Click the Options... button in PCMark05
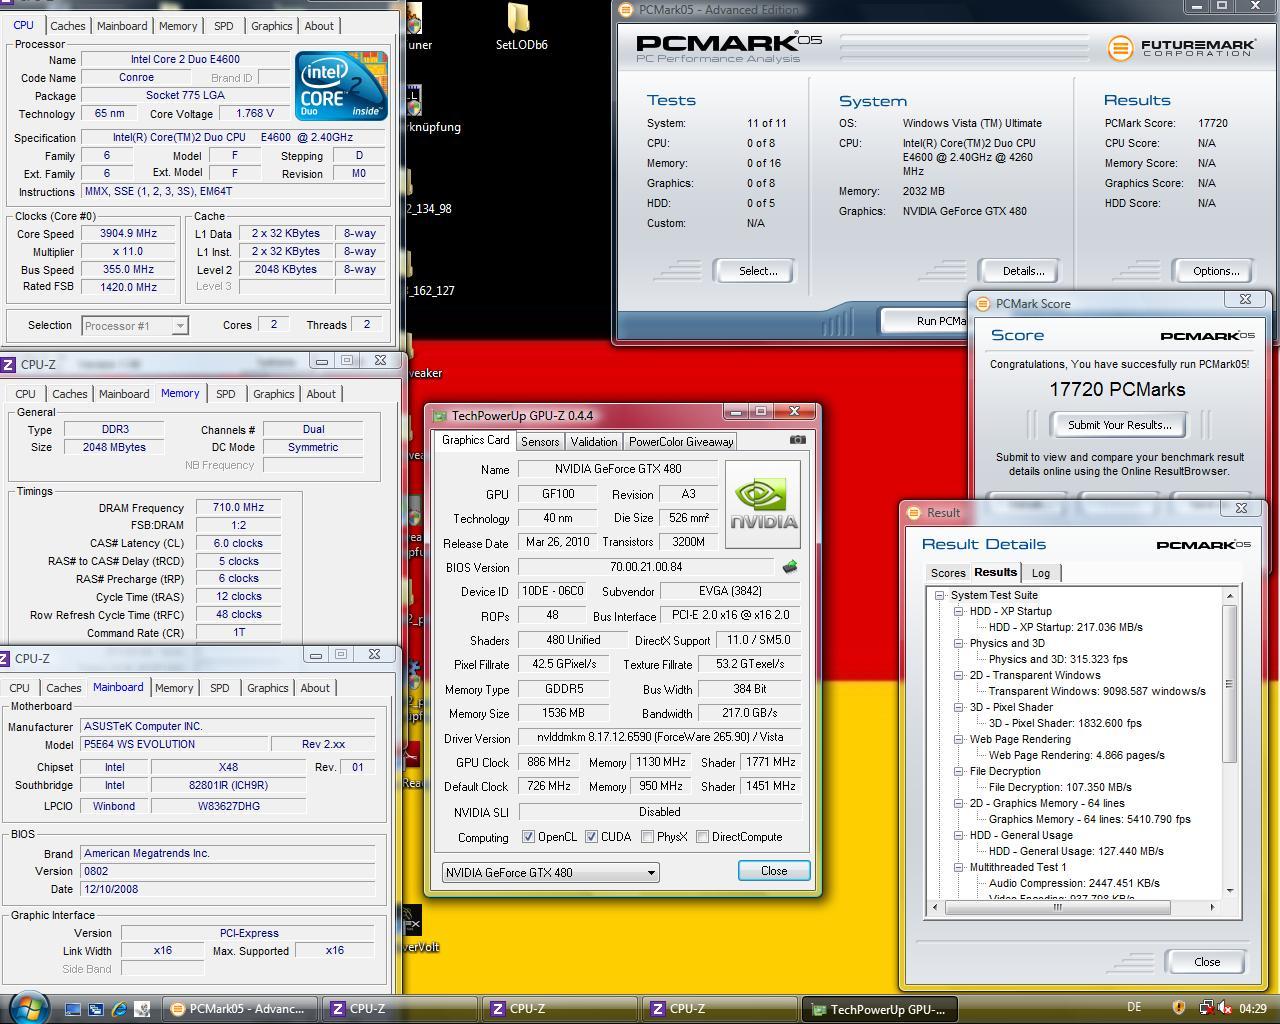Image resolution: width=1280 pixels, height=1024 pixels. 1215,271
